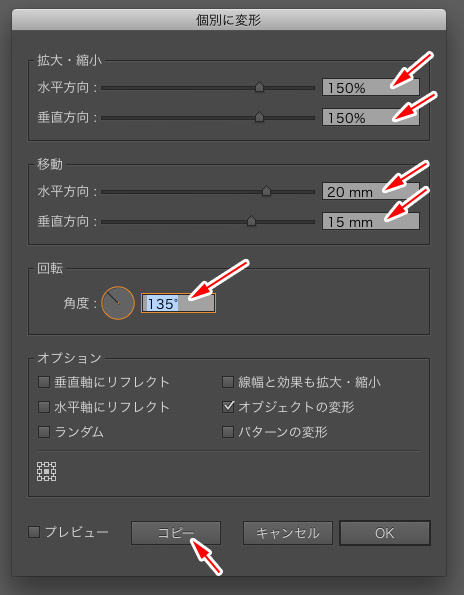Screen dimensions: 464x595
Task: Click the 拡大・縮小 section heading
Action: click(x=69, y=60)
